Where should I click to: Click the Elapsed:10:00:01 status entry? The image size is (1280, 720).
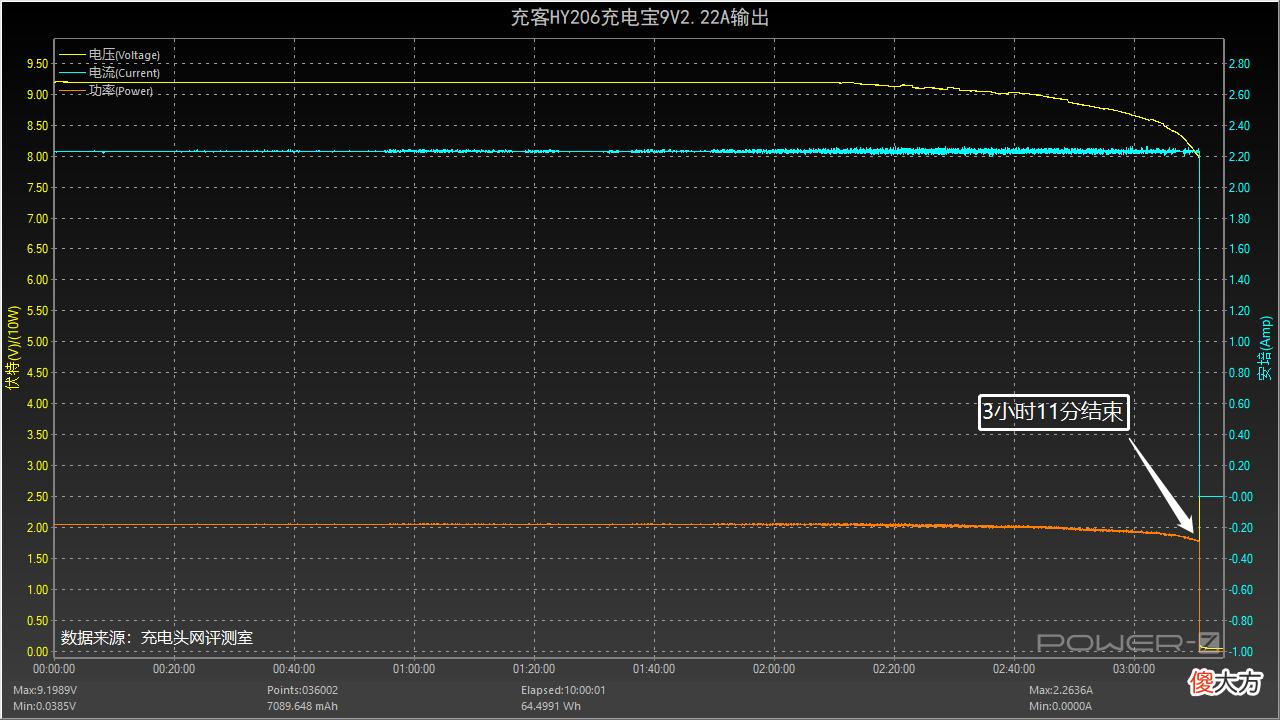[x=563, y=690]
